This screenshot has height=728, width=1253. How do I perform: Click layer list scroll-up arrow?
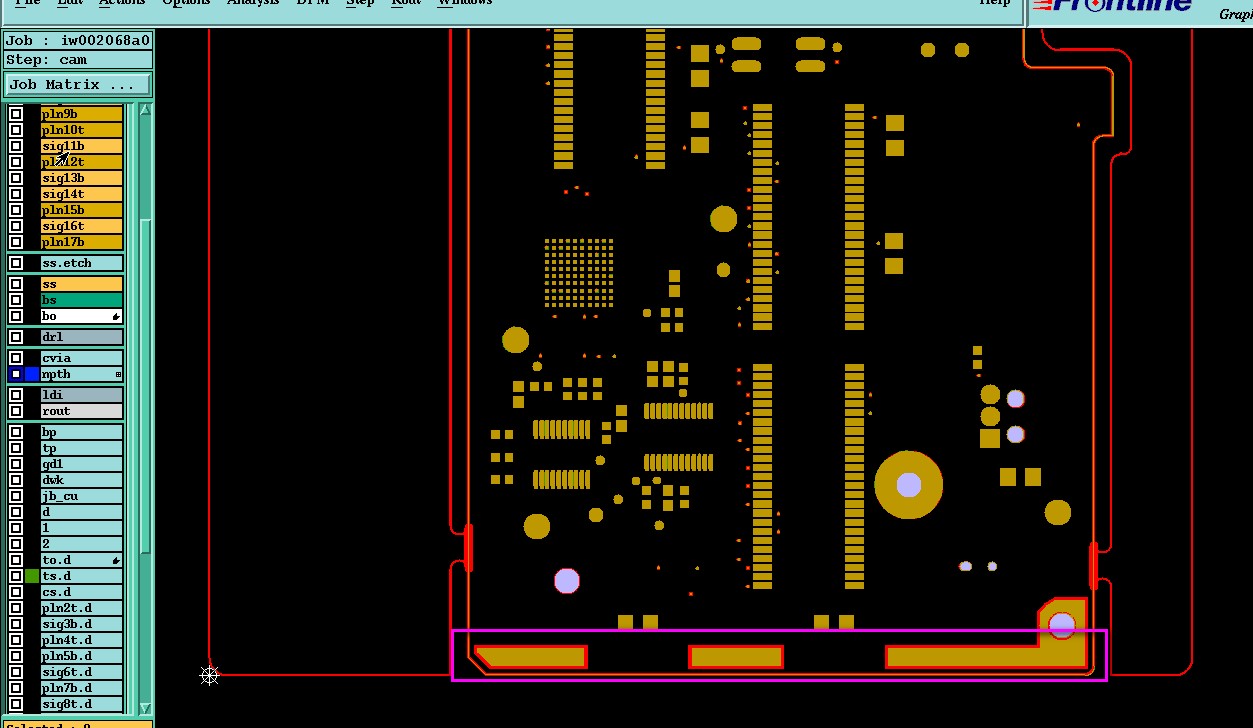tap(145, 109)
